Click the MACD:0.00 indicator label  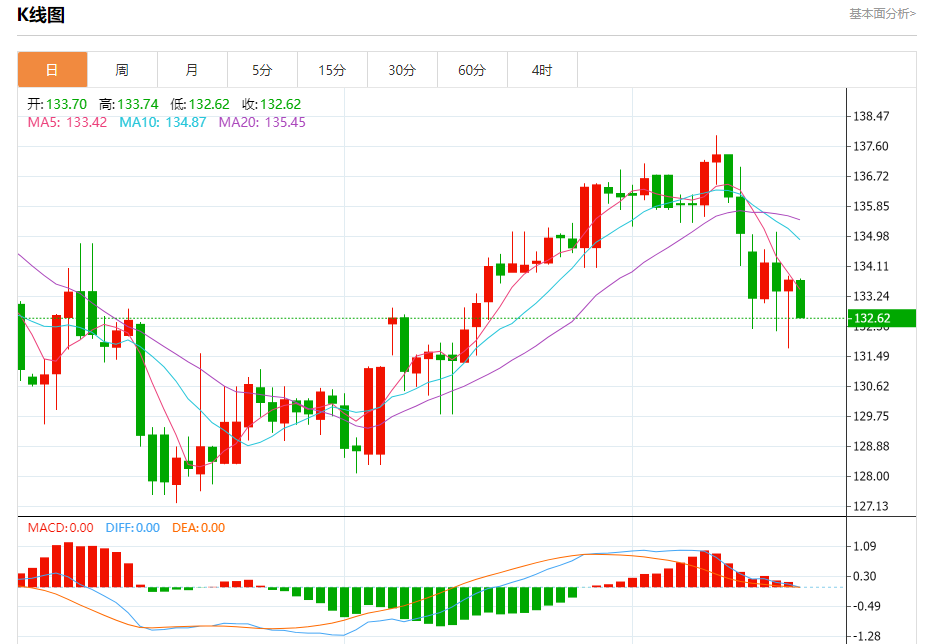[60, 528]
